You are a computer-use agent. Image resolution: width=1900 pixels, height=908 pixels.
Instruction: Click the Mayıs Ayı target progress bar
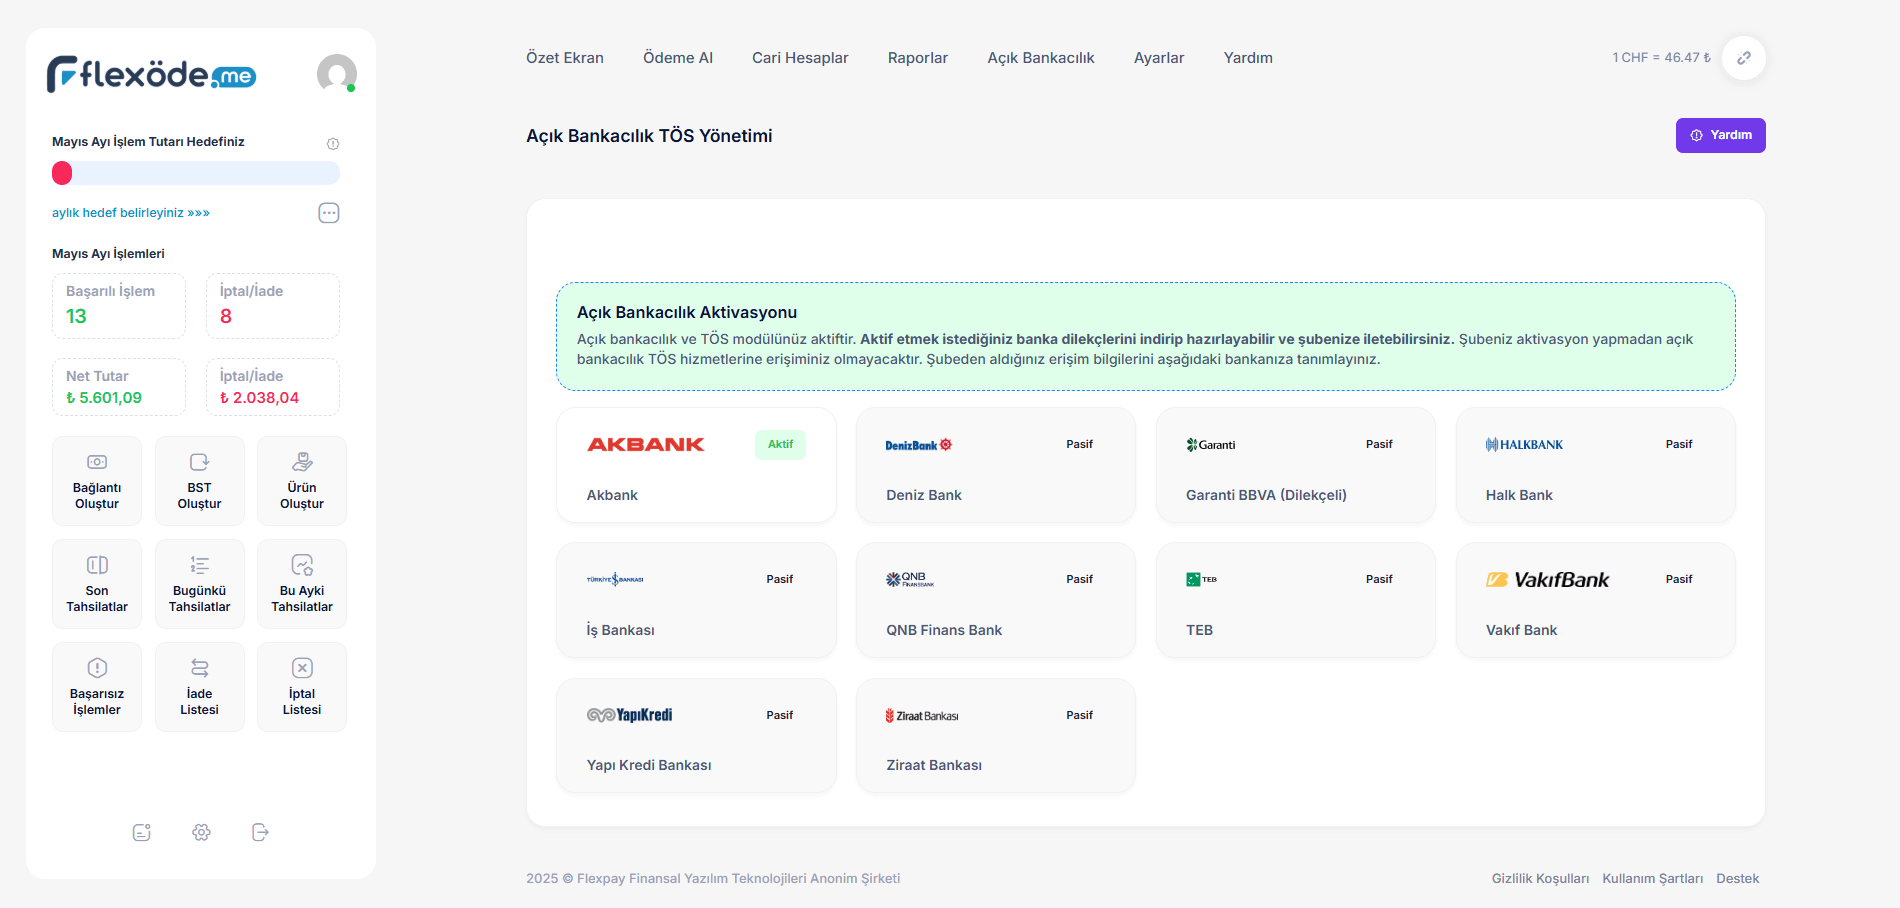[x=196, y=173]
